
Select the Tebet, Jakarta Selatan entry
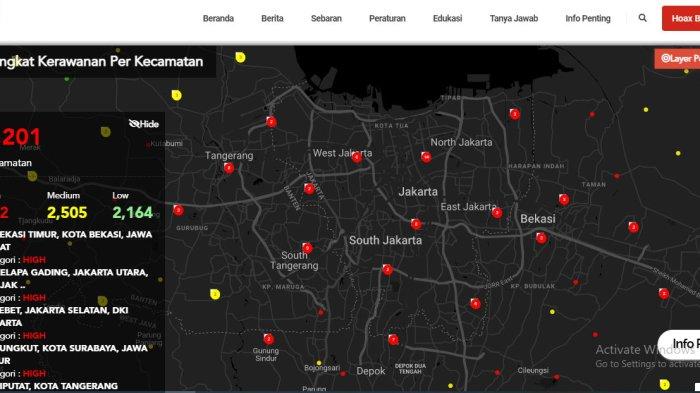[x=64, y=316]
